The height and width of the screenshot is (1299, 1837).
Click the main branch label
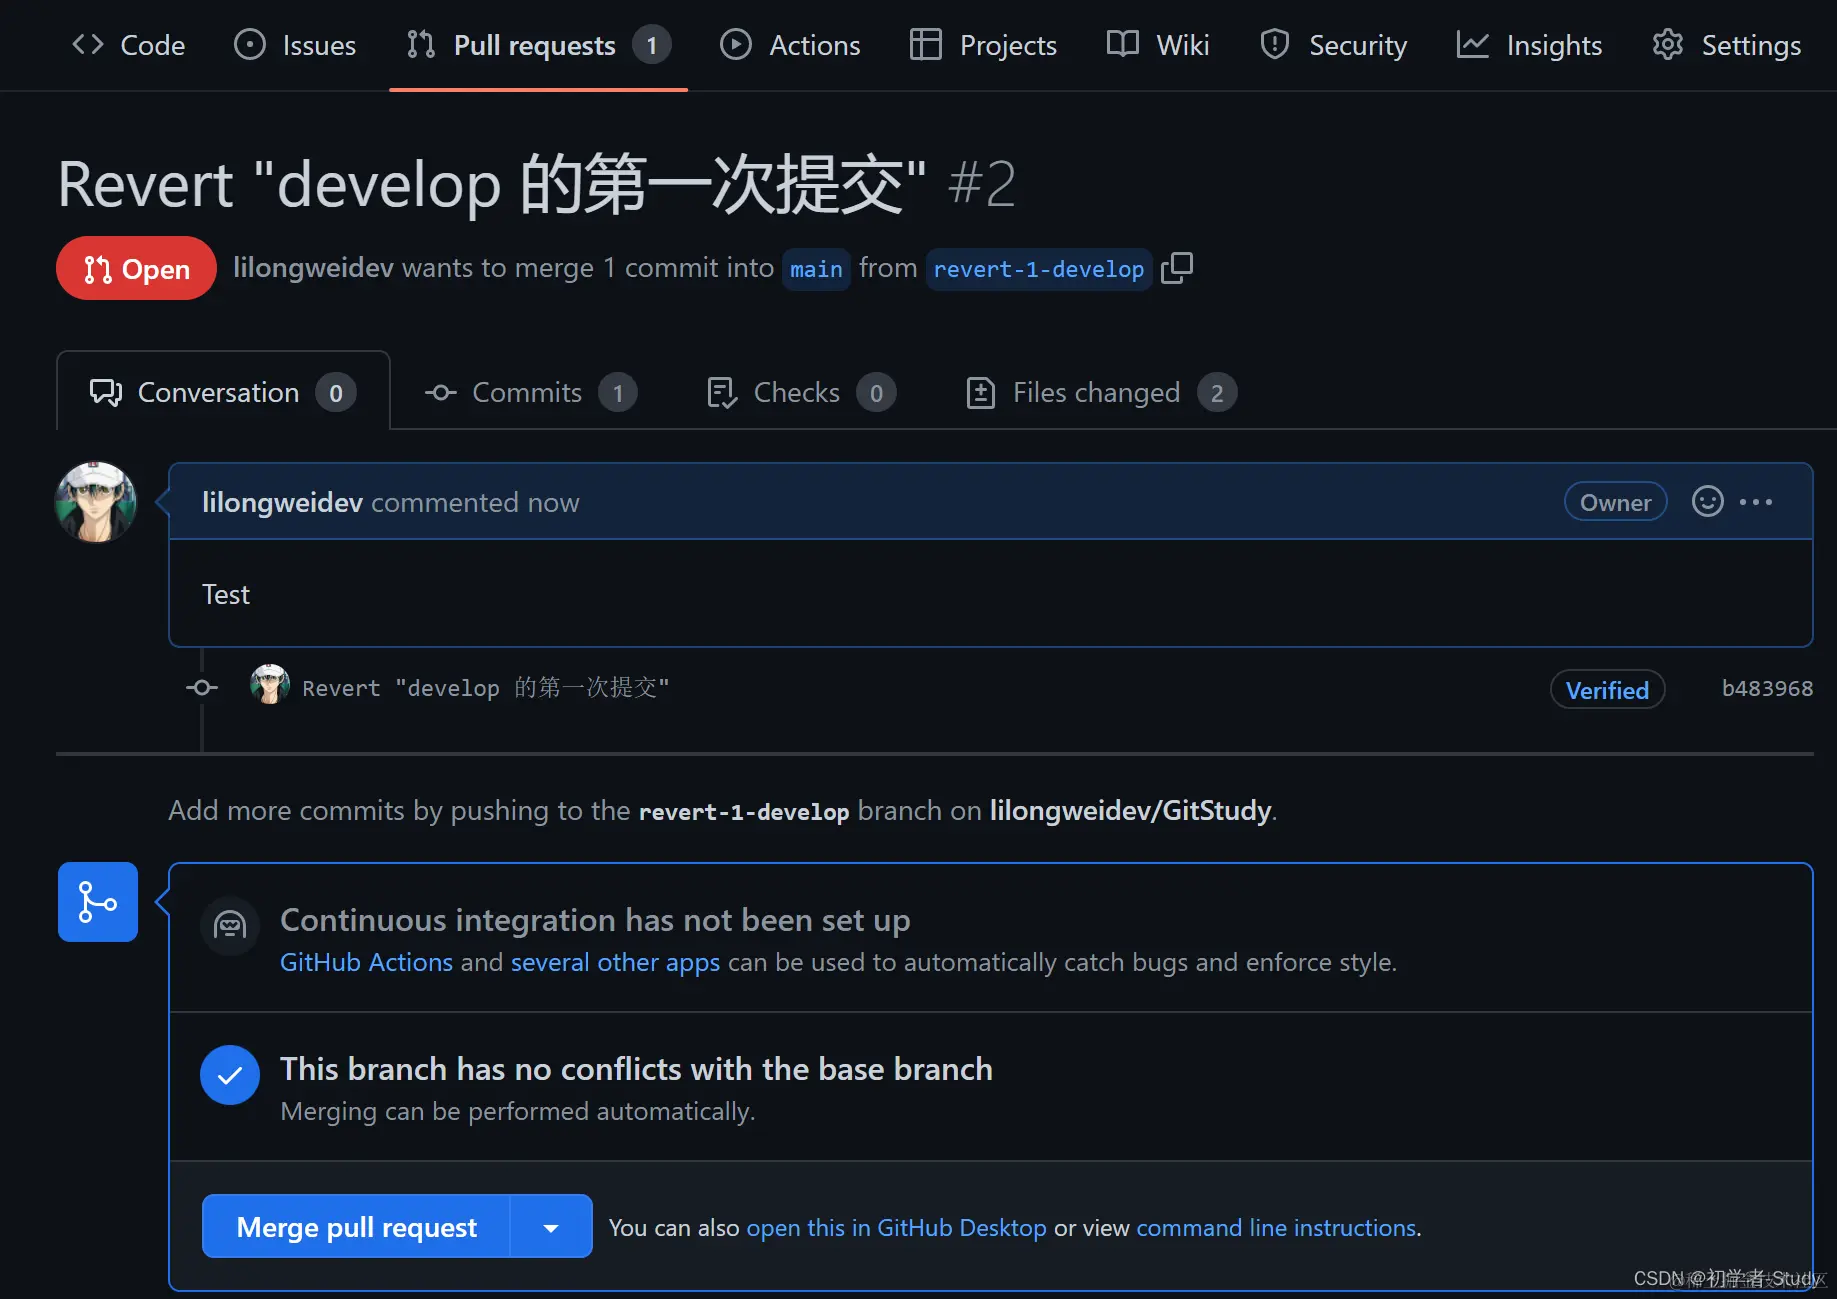(816, 268)
